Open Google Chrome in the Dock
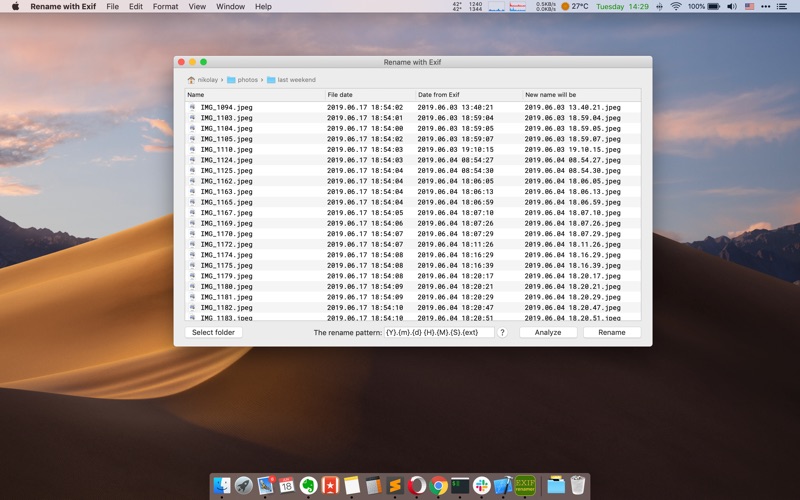This screenshot has height=500, width=800. click(438, 485)
